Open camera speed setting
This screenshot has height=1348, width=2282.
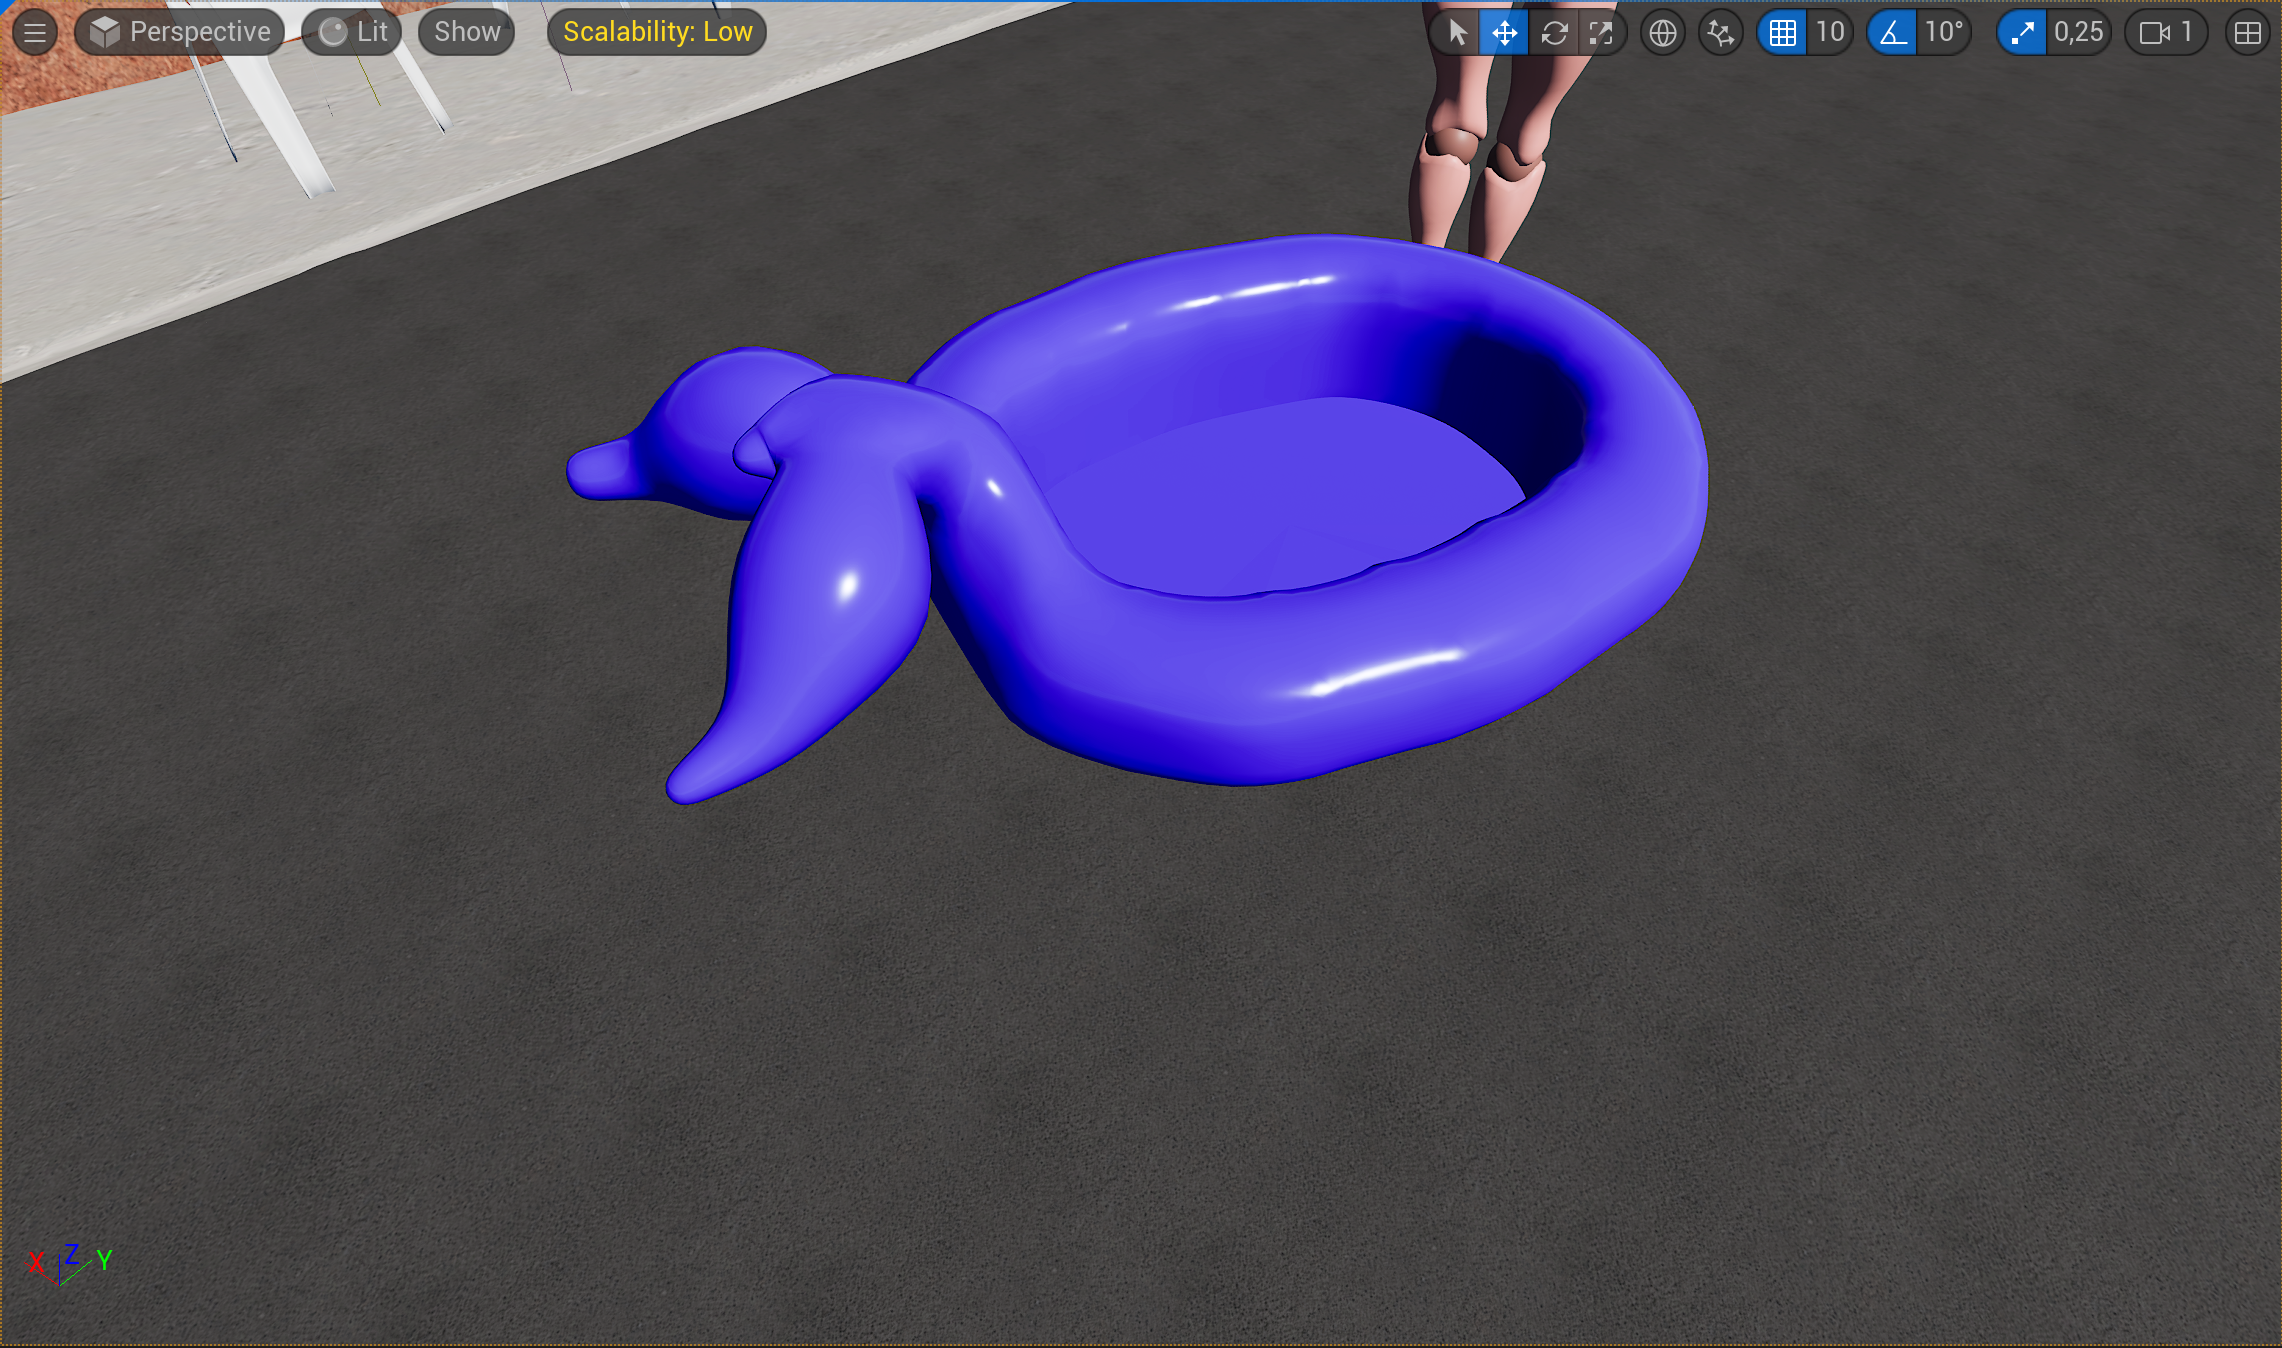click(x=2166, y=33)
